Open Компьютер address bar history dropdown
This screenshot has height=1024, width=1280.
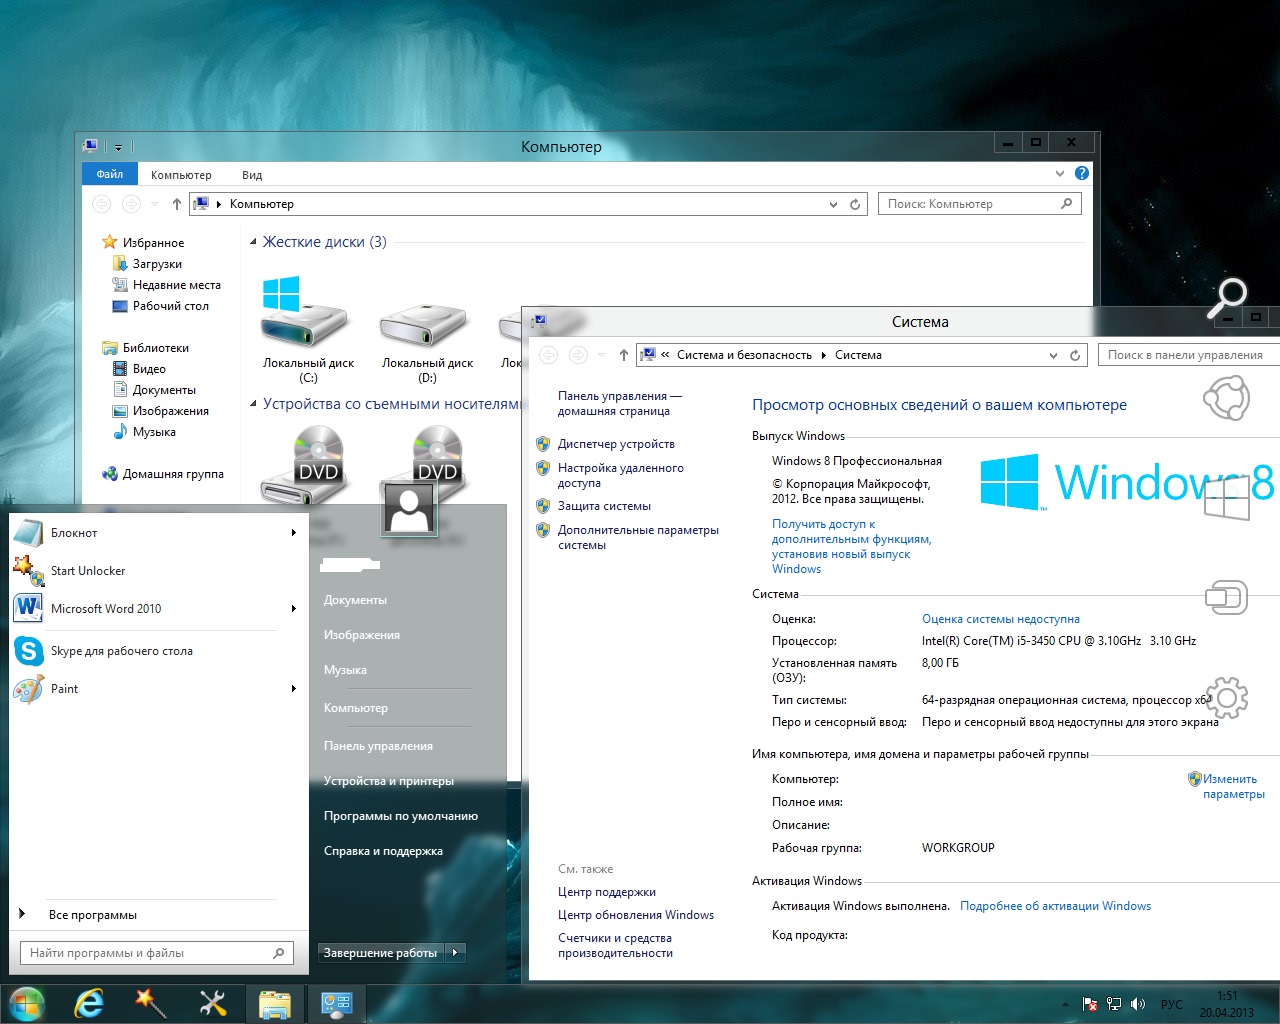[834, 204]
